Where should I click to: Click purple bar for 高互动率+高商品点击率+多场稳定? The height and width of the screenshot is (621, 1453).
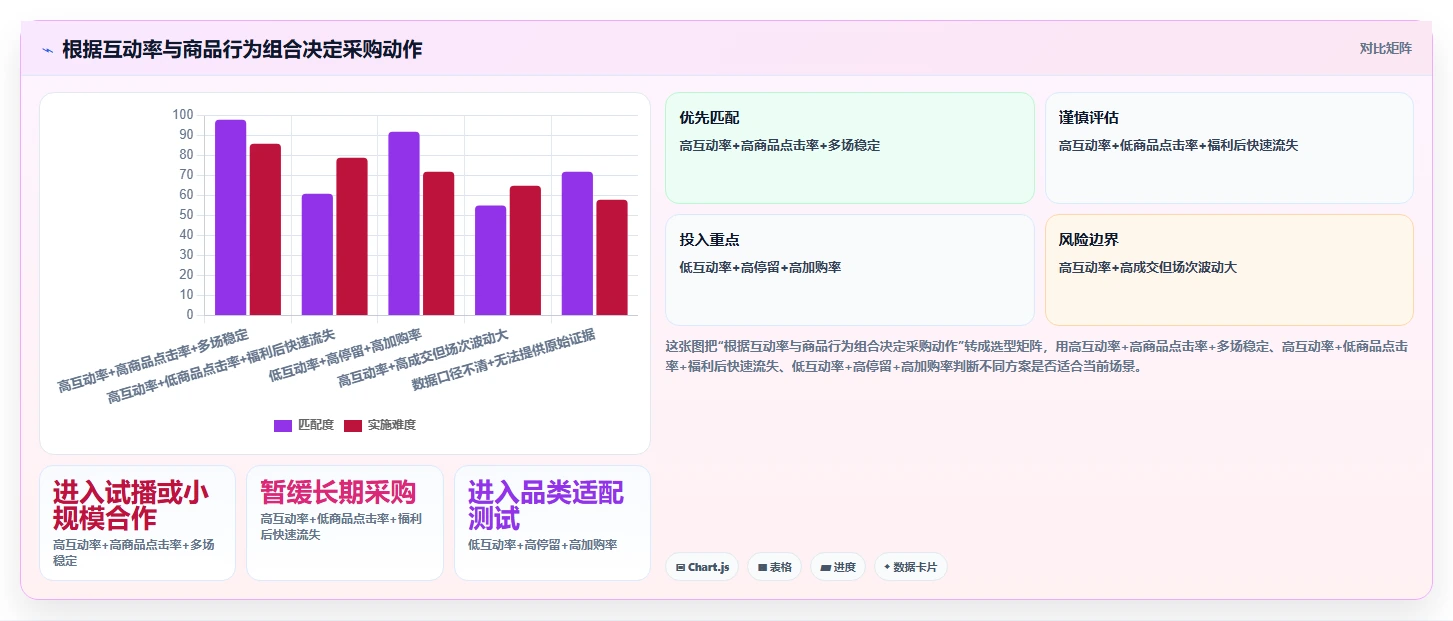click(231, 217)
